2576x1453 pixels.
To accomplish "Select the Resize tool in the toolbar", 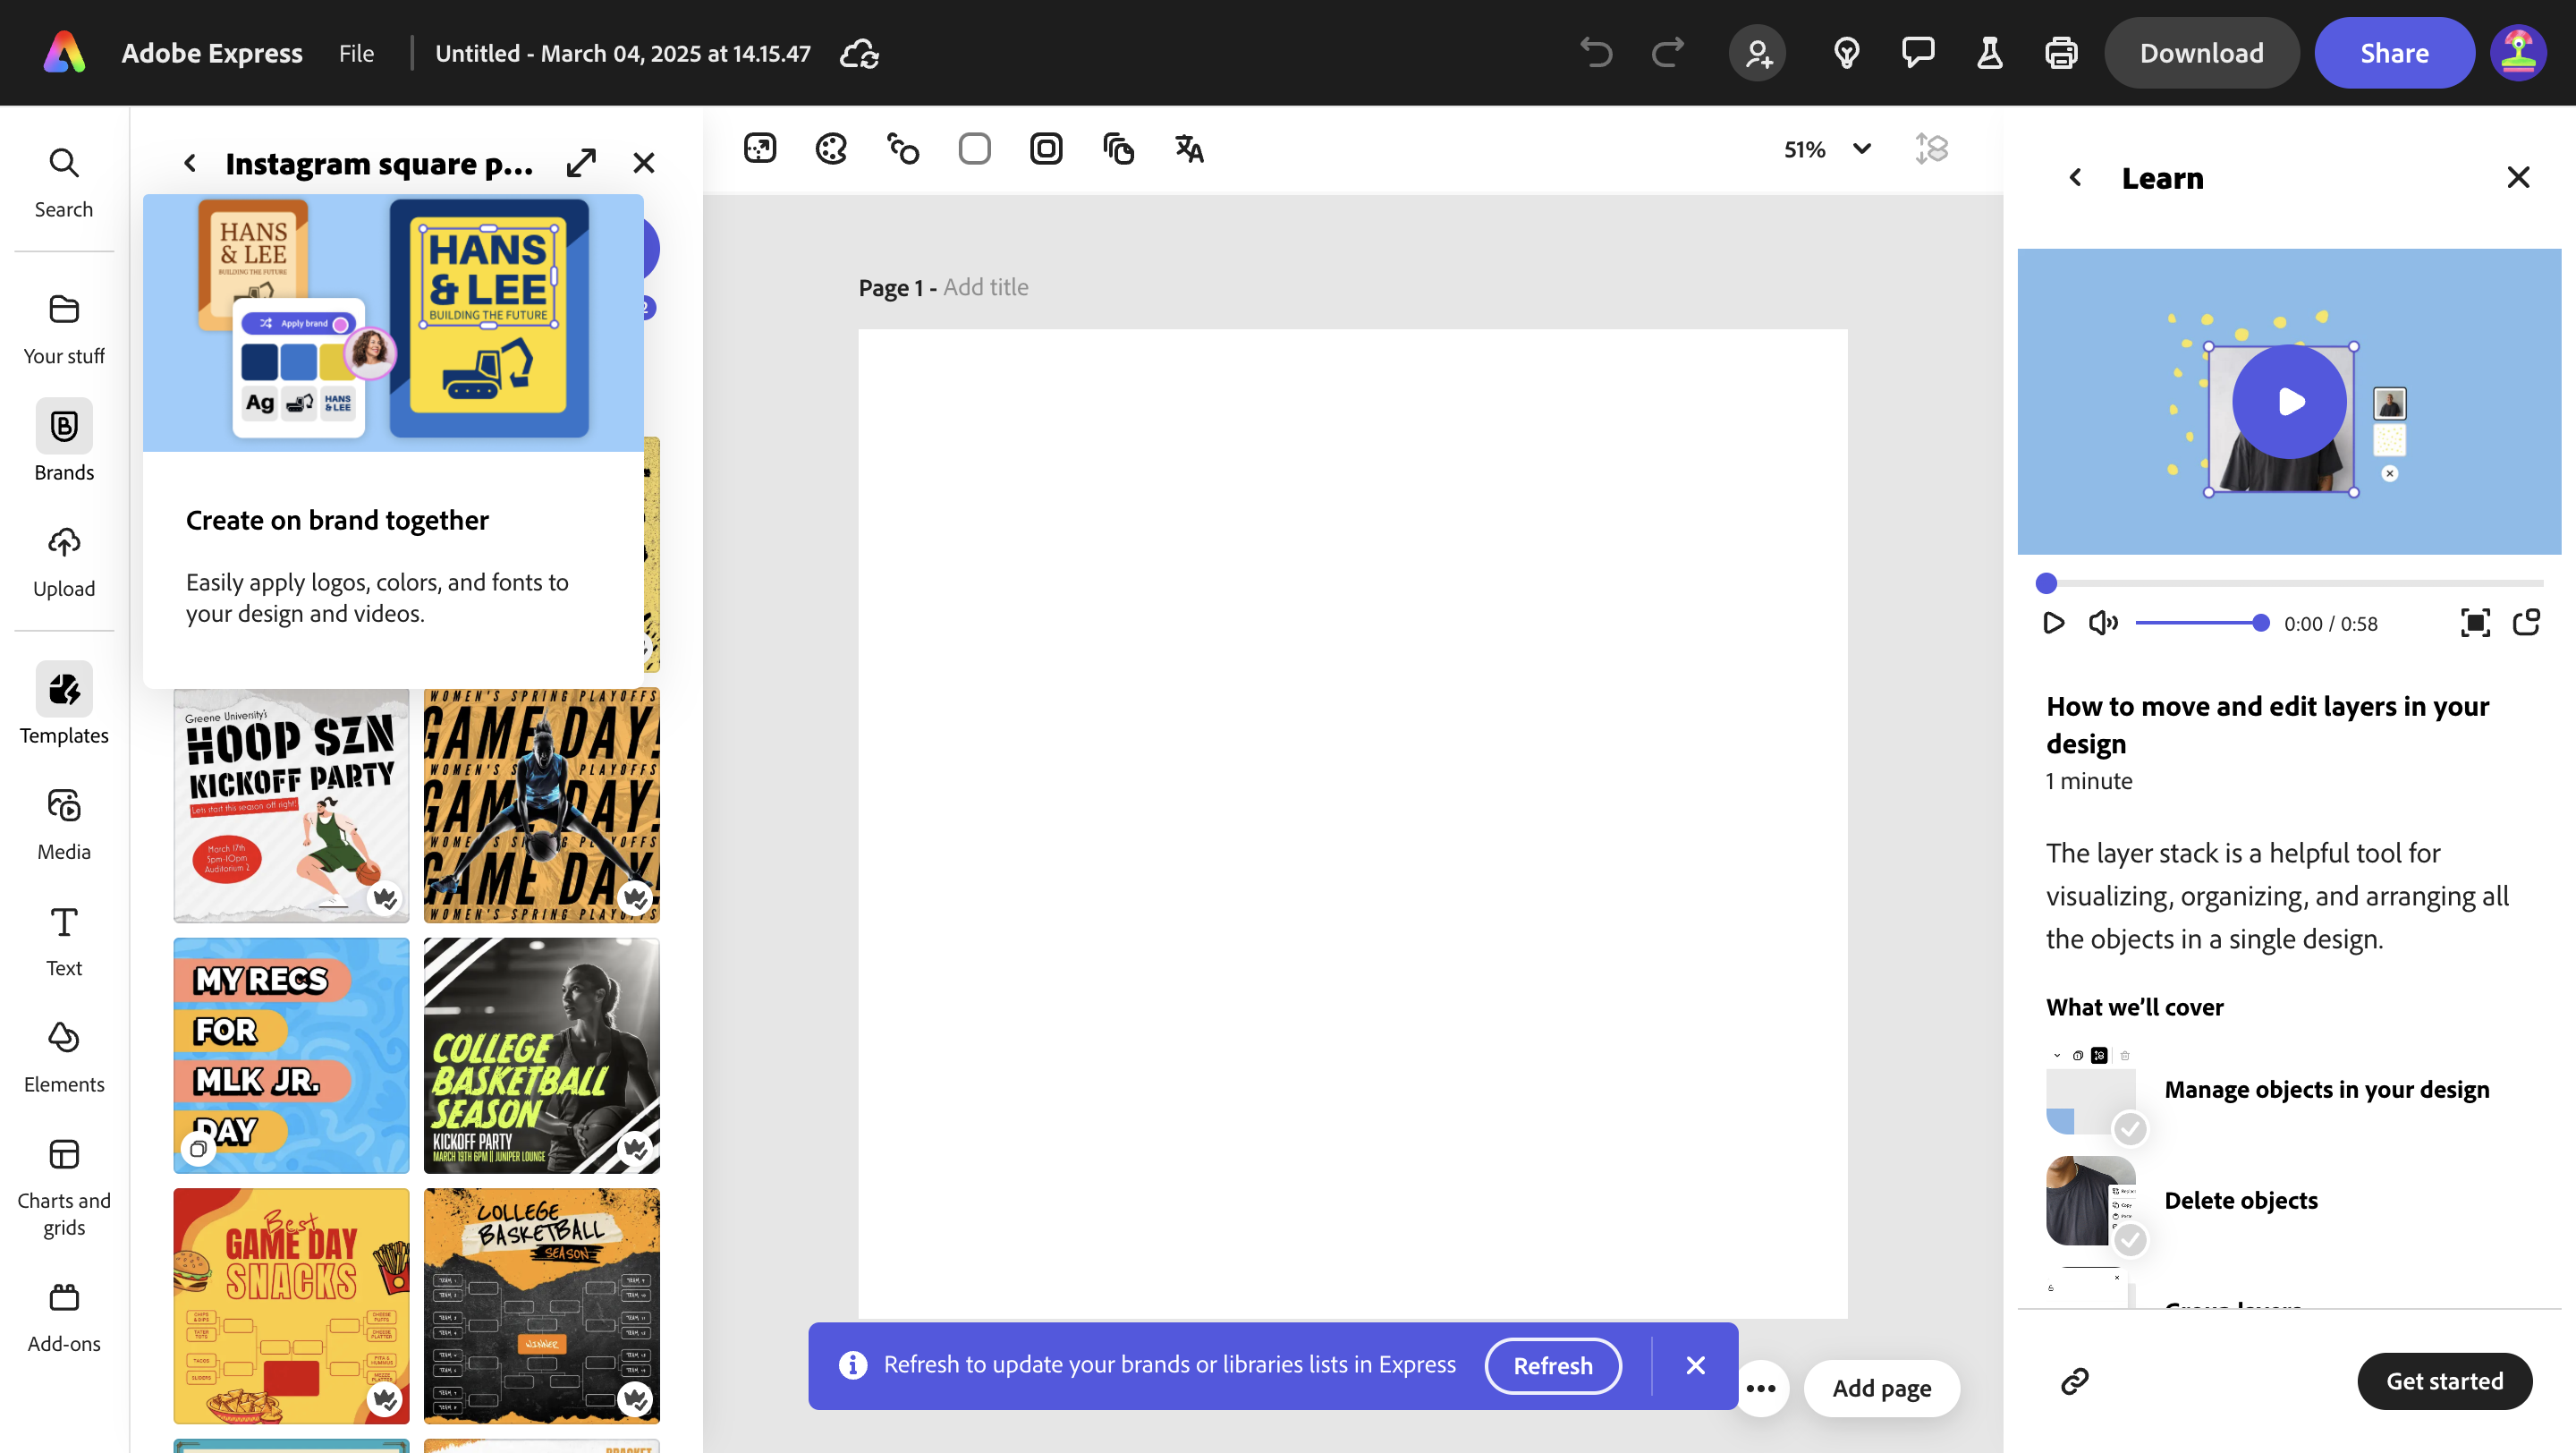I will (760, 148).
